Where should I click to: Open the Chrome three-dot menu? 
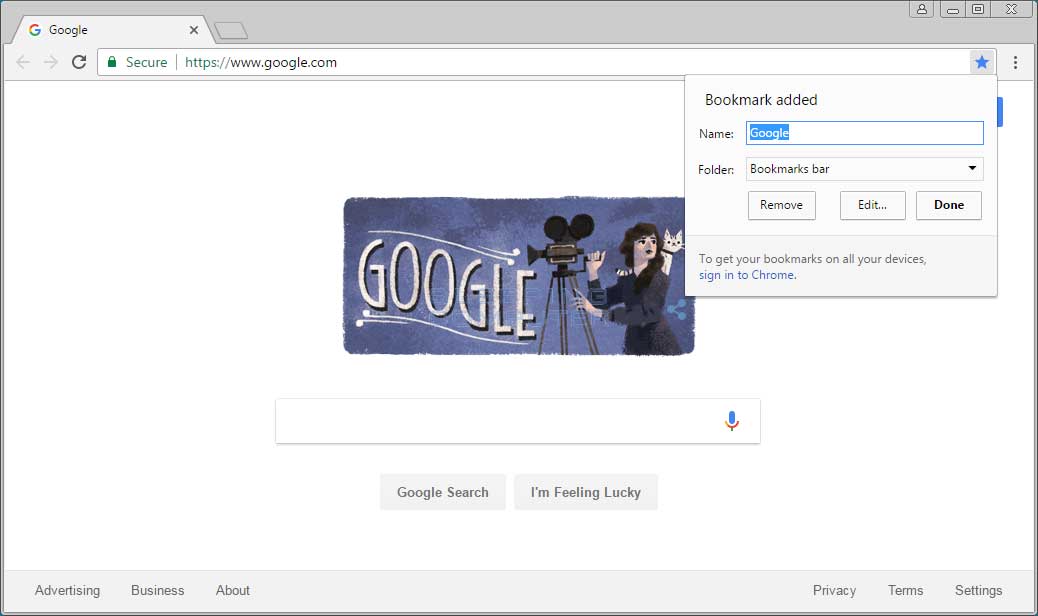pos(1015,62)
